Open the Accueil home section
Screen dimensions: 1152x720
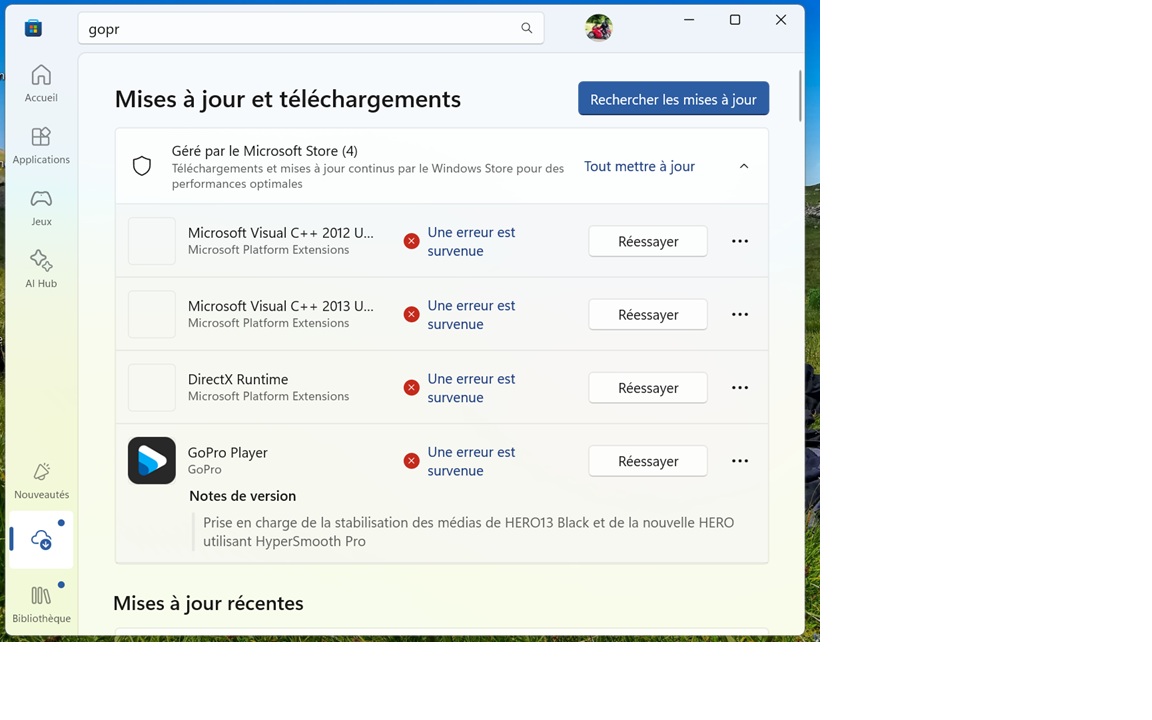(x=41, y=83)
